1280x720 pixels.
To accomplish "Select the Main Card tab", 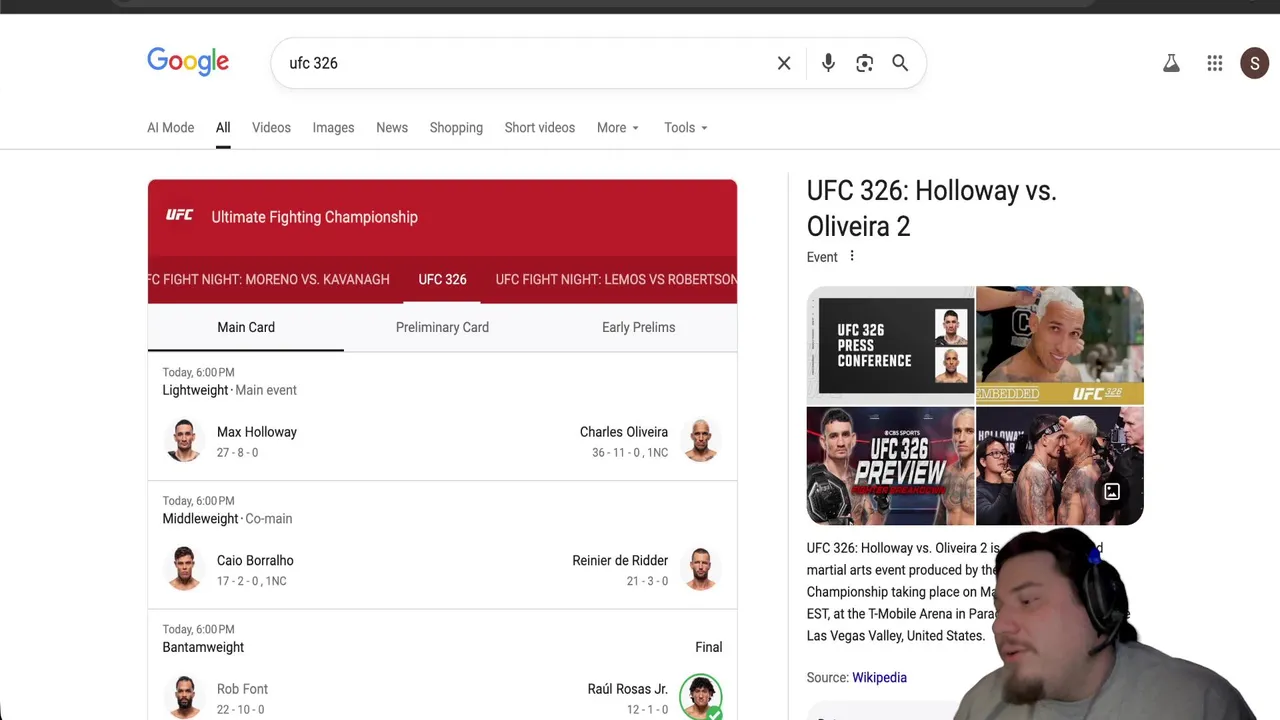I will (246, 327).
